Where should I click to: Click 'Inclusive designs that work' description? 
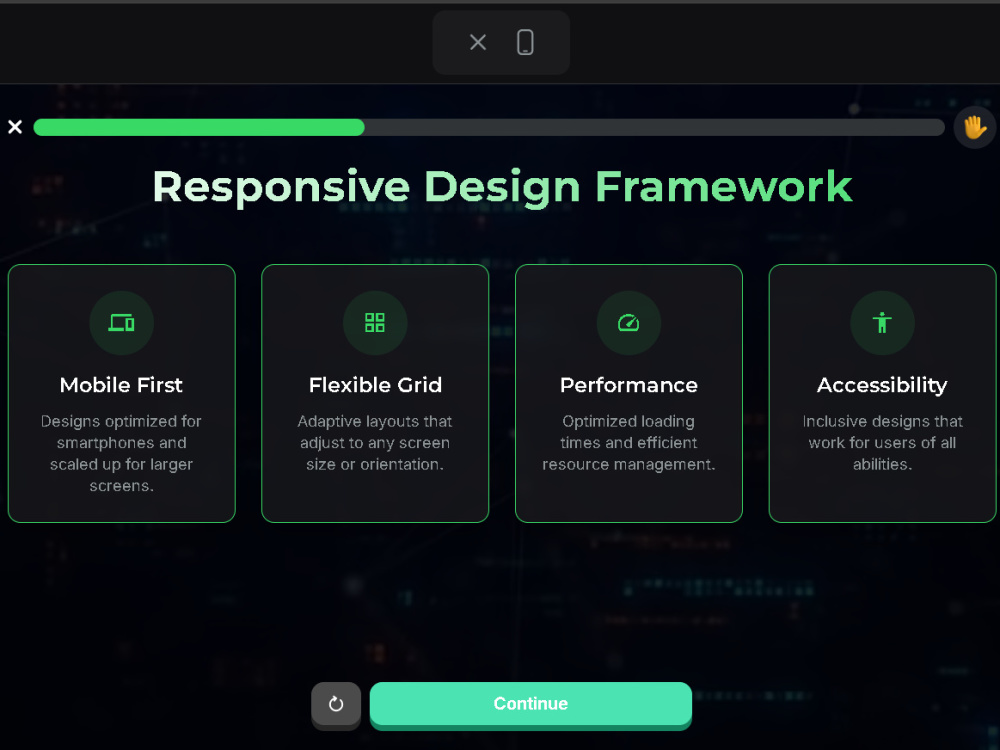click(883, 443)
